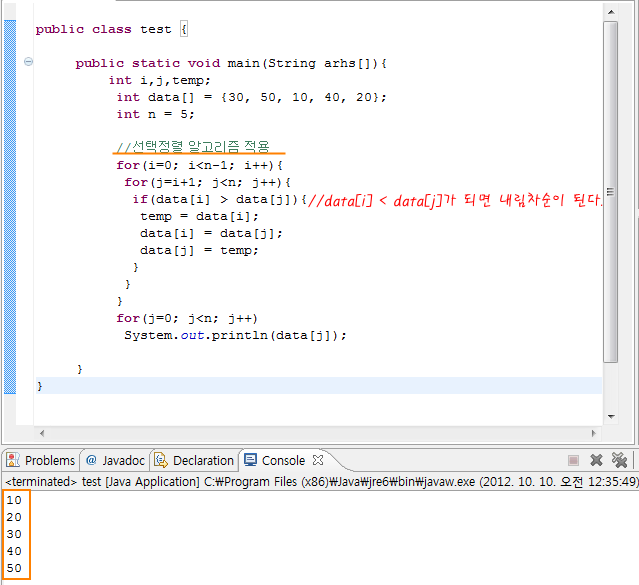This screenshot has width=639, height=585.
Task: Click the editor scroll-down arrow
Action: click(611, 416)
